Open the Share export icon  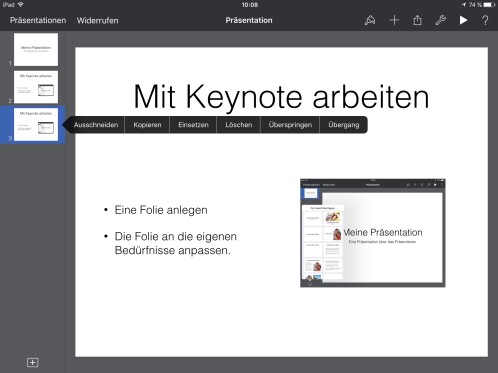click(x=417, y=20)
